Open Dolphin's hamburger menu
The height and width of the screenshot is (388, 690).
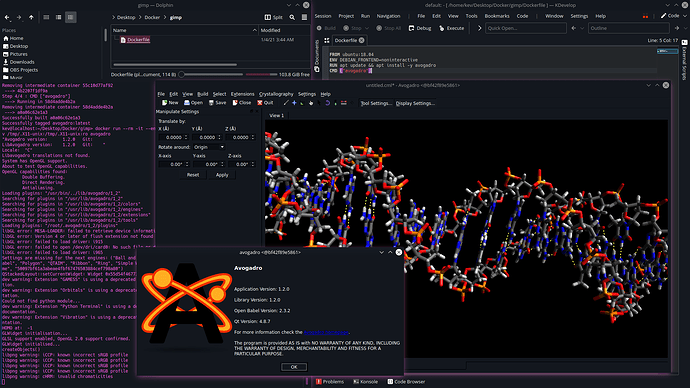point(304,17)
